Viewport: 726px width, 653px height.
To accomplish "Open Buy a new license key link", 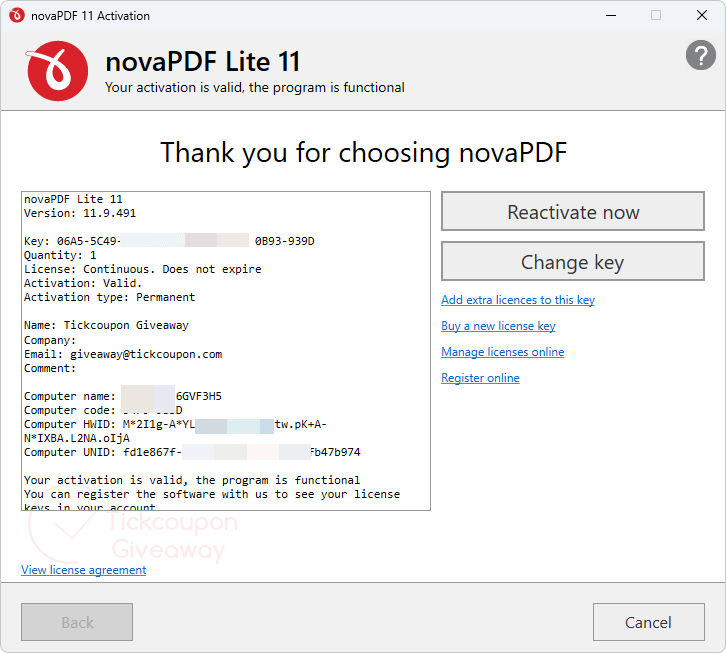I will 498,326.
